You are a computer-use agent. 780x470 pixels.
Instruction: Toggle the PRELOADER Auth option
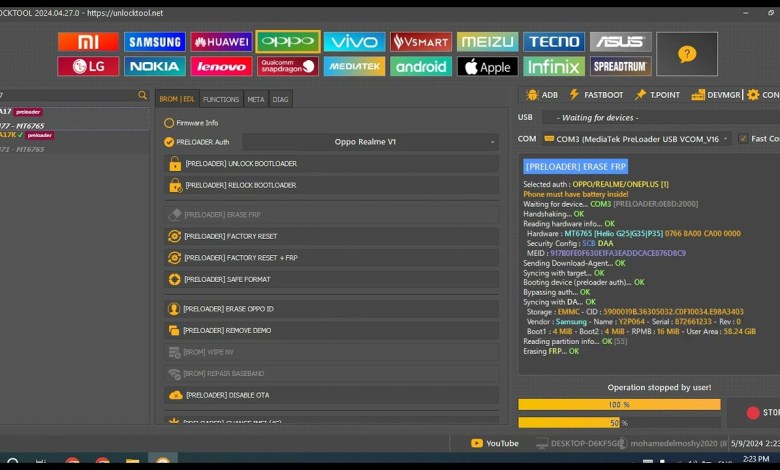pos(197,142)
